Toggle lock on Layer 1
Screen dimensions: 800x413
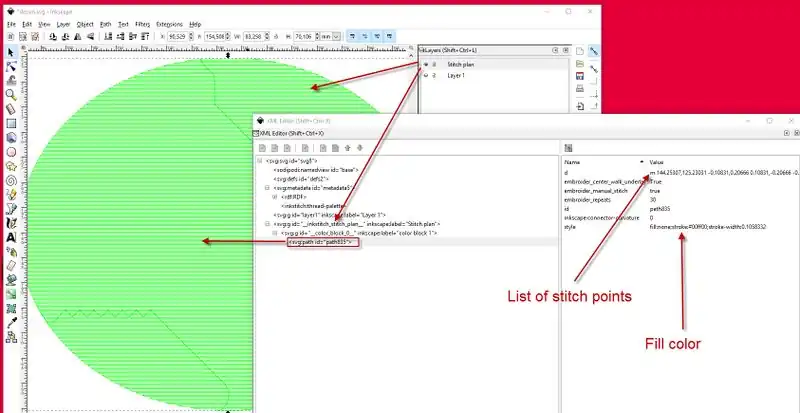[x=435, y=76]
